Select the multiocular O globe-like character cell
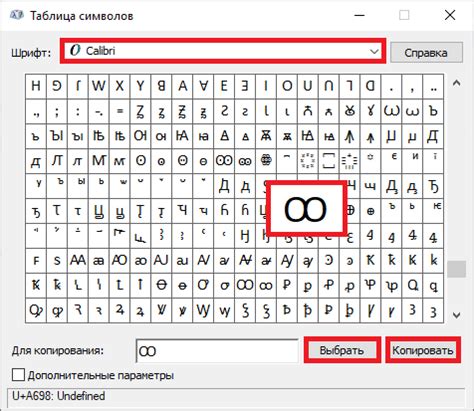474x411 pixels. coord(266,161)
